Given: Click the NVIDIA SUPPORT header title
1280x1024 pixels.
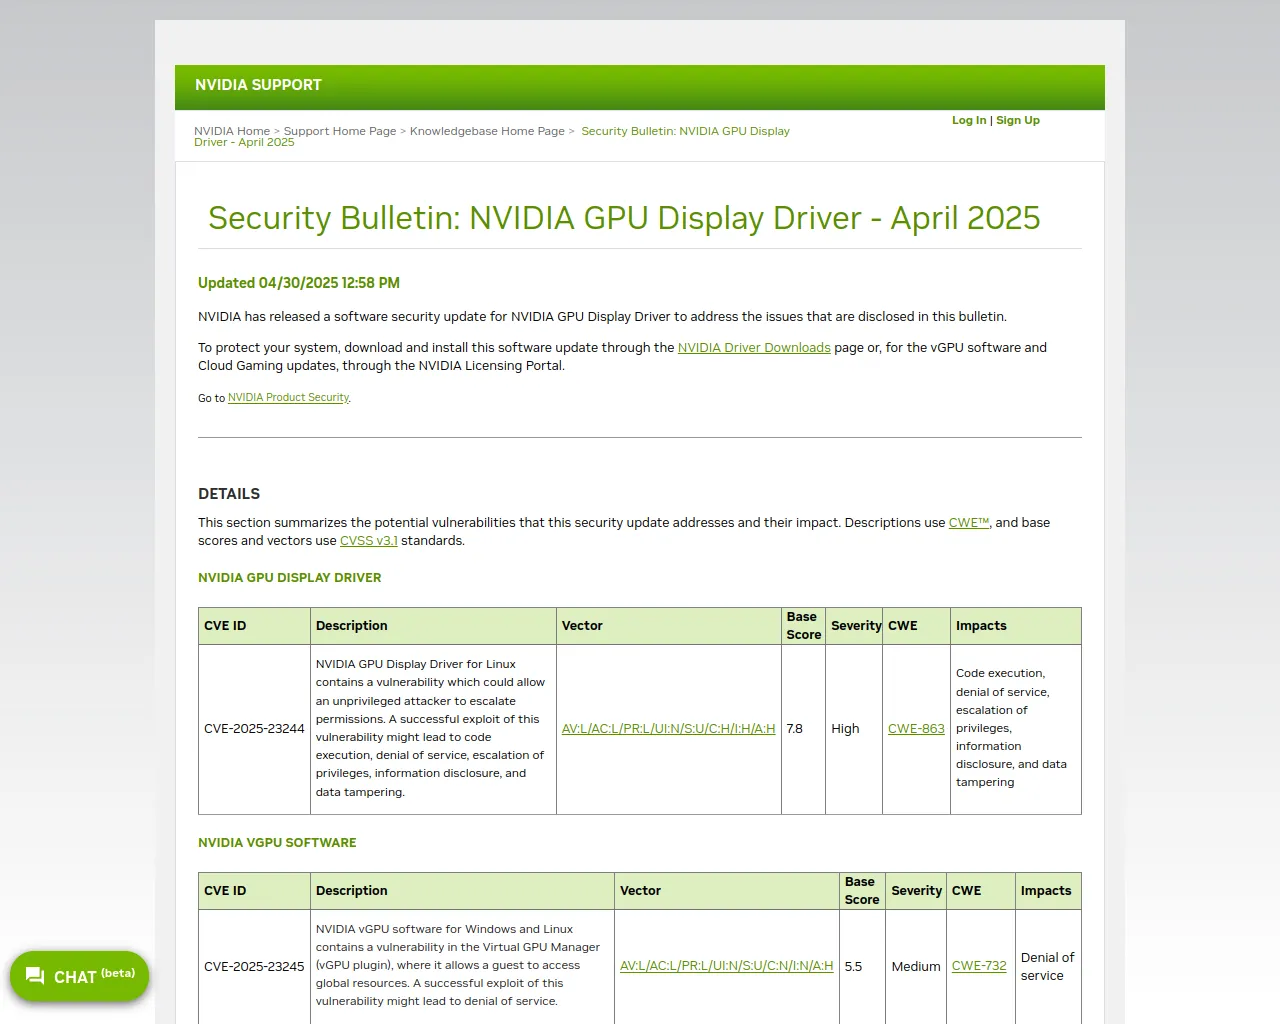Looking at the screenshot, I should (258, 85).
